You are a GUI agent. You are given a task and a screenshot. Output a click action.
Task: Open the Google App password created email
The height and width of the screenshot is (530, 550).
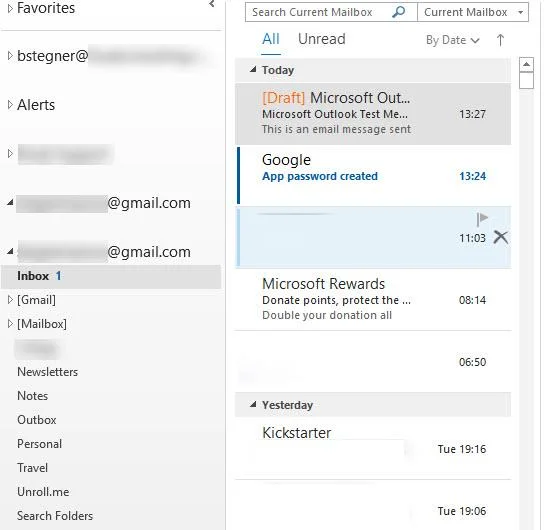pos(373,175)
